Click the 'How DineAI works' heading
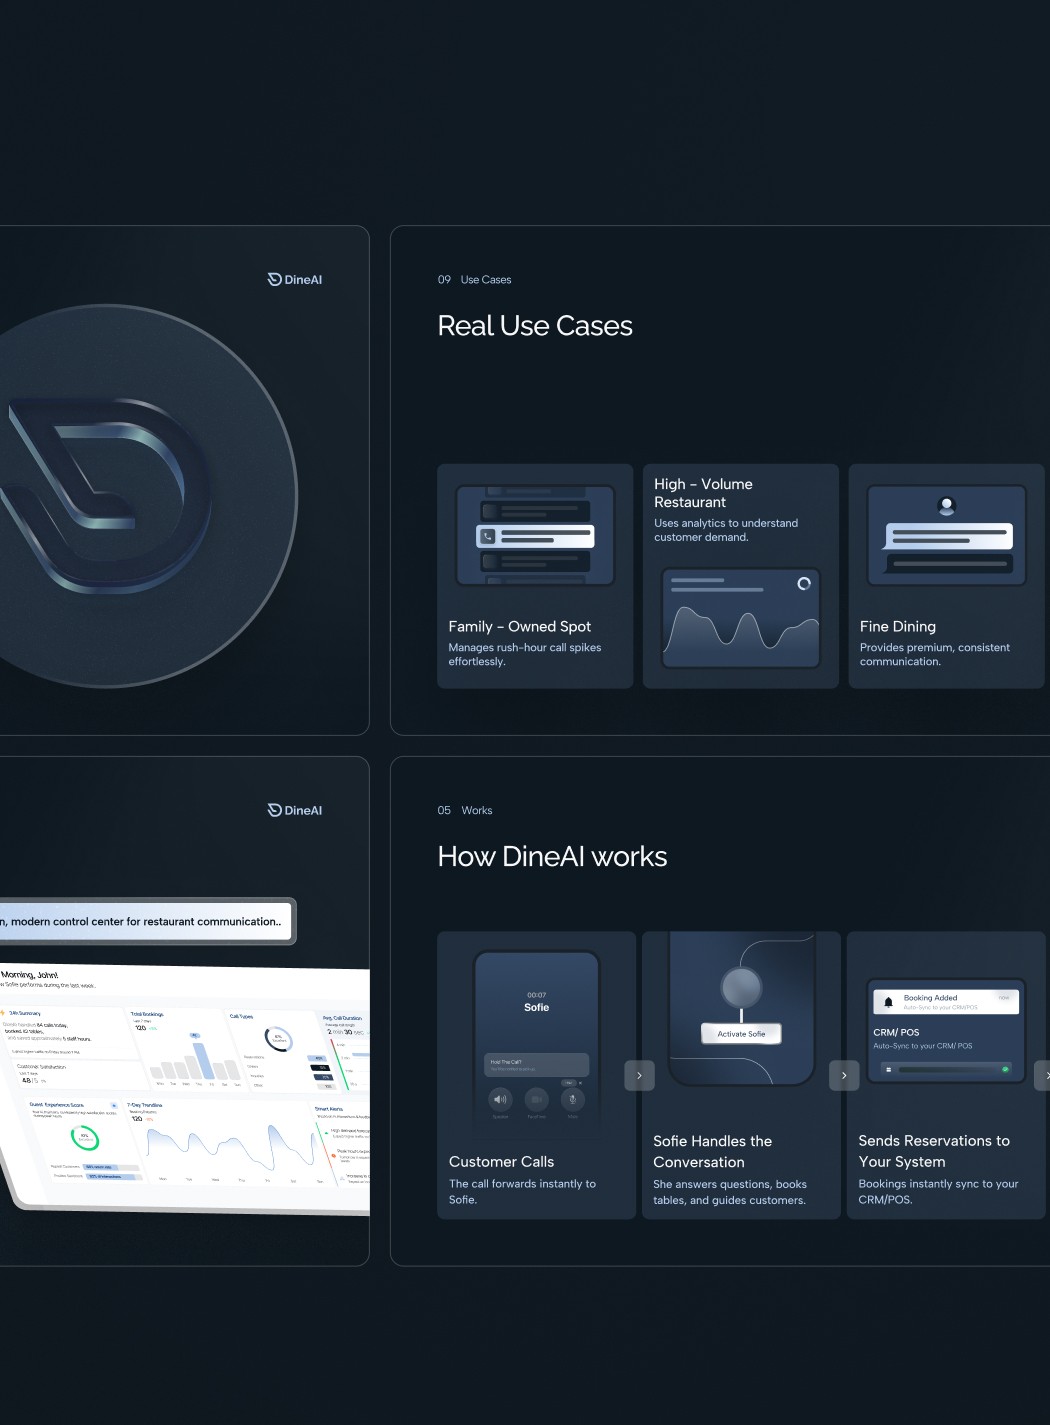The height and width of the screenshot is (1425, 1050). tap(552, 857)
